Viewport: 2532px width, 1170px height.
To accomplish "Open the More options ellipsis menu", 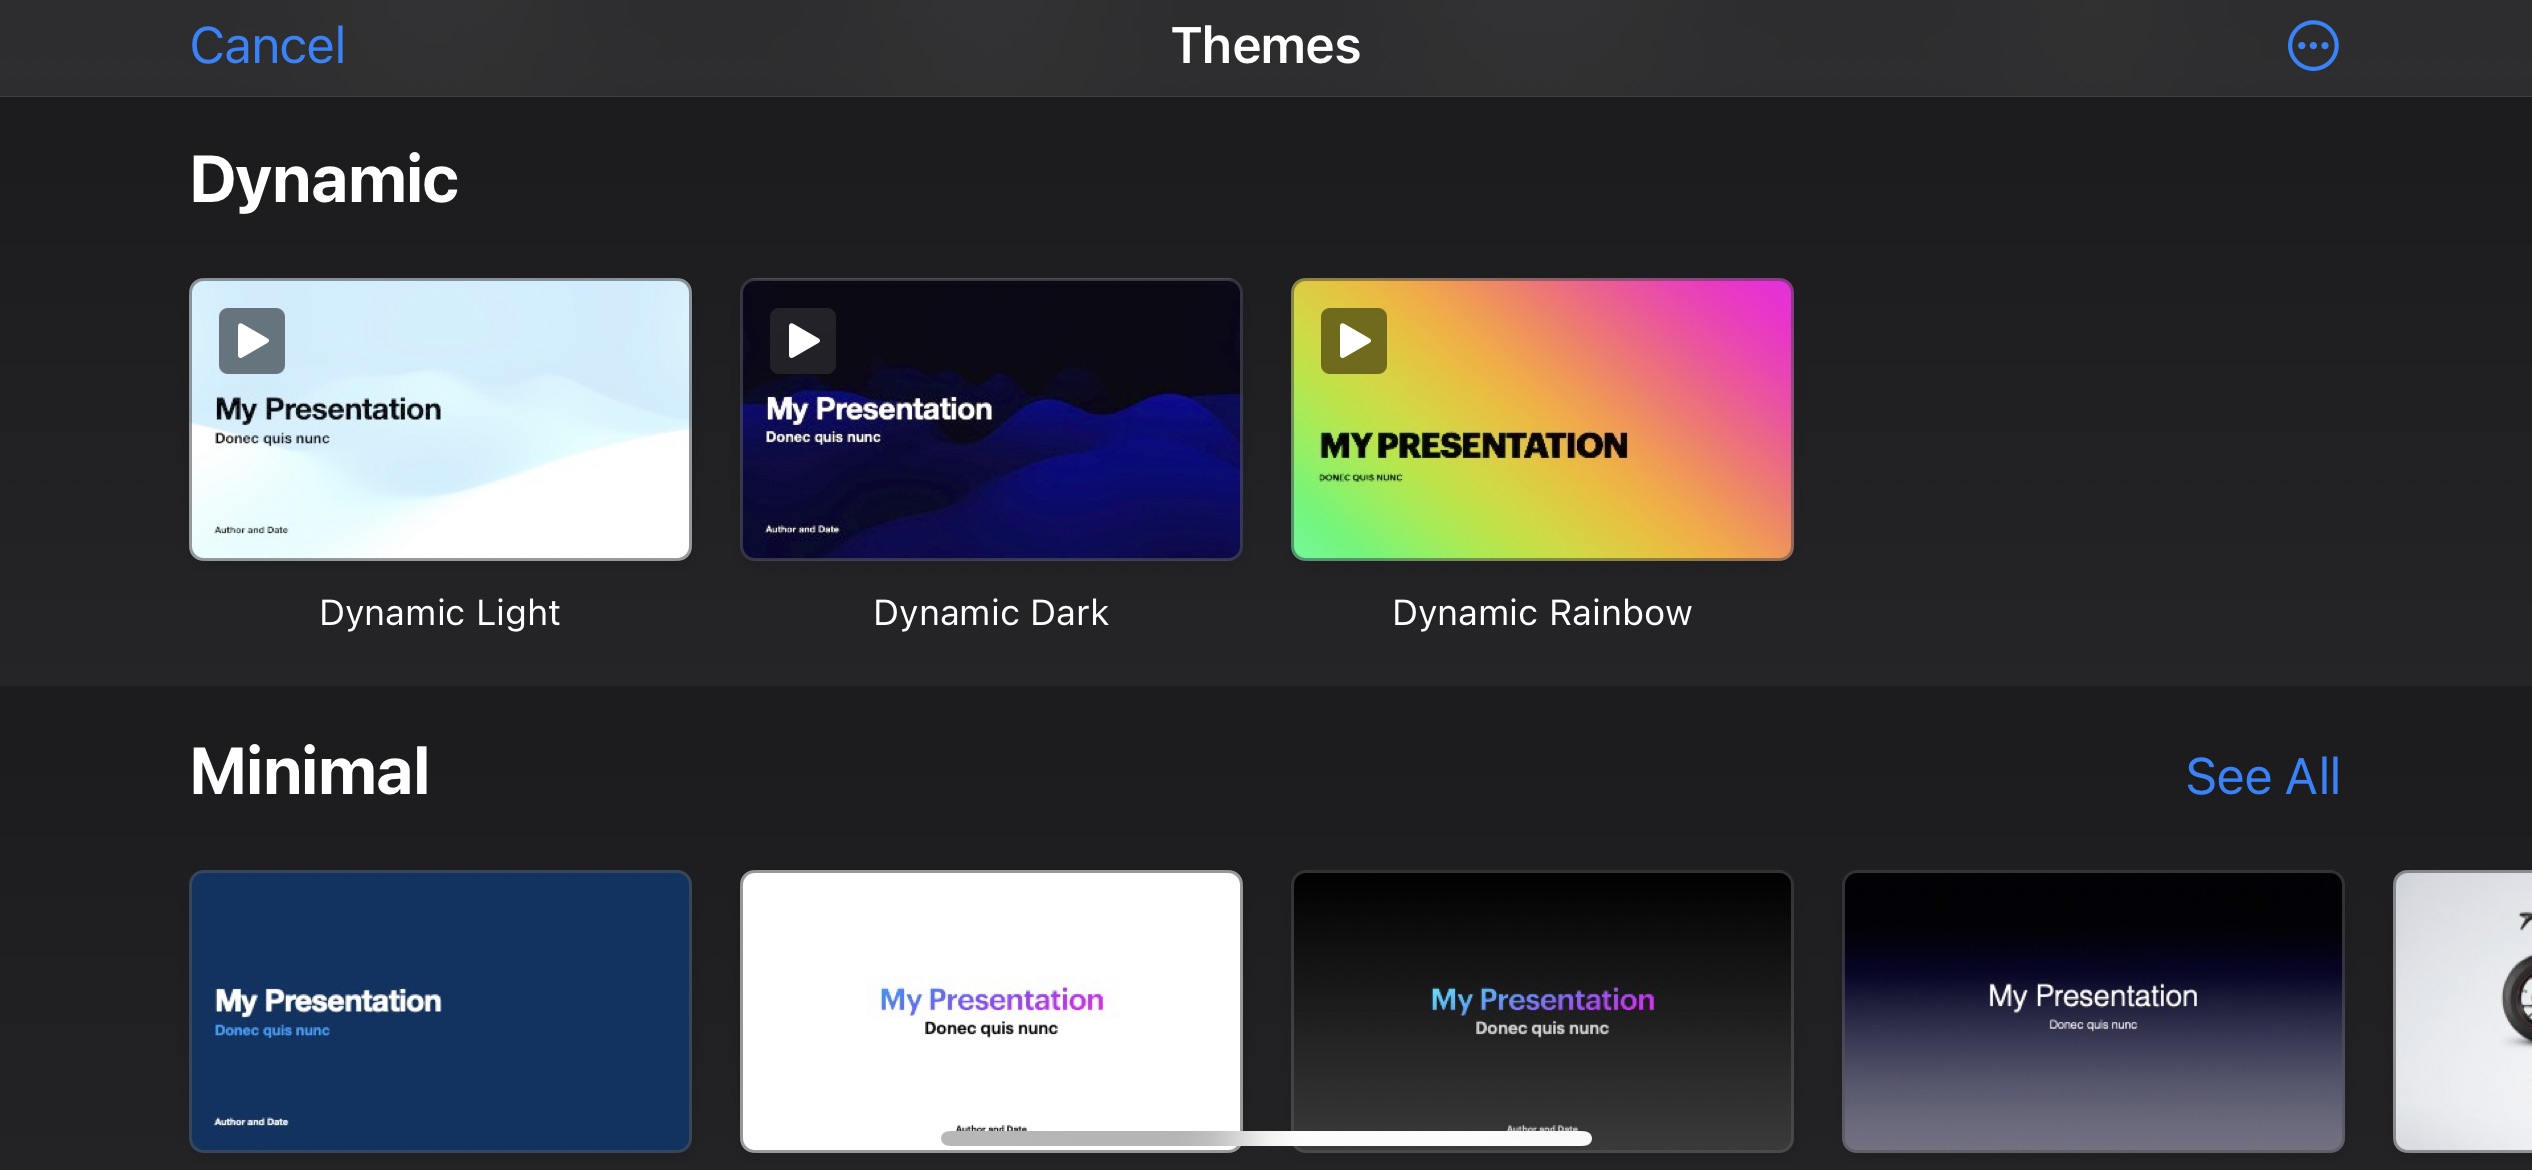I will pos(2313,46).
